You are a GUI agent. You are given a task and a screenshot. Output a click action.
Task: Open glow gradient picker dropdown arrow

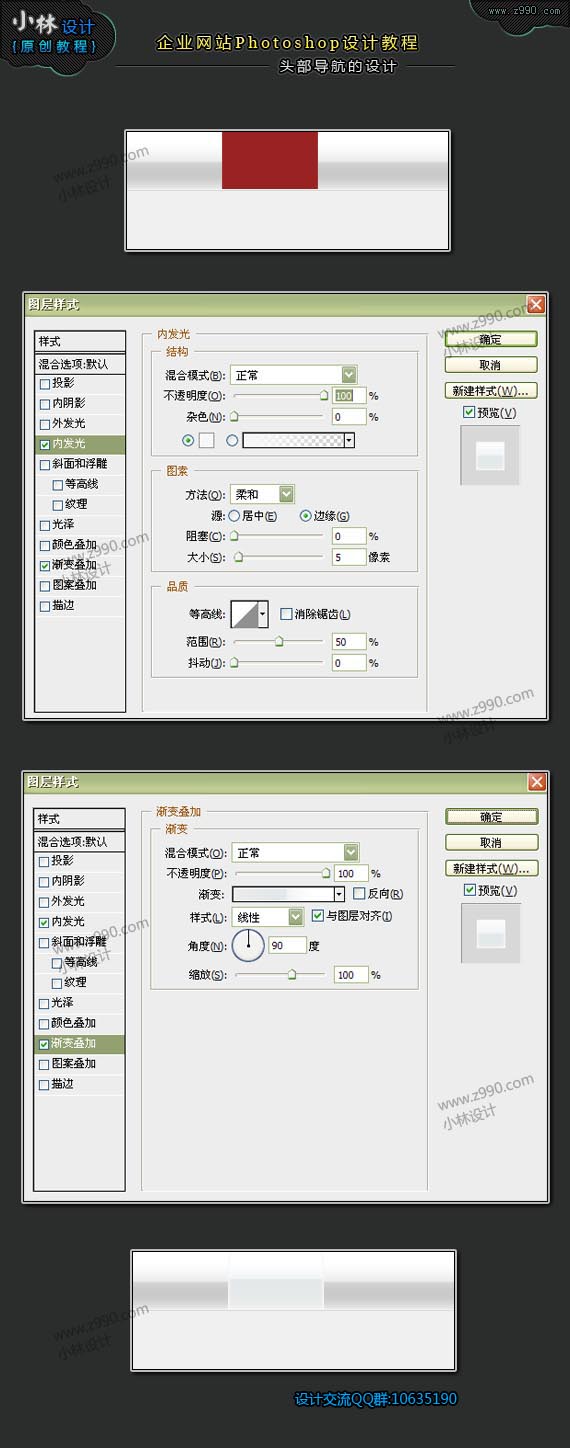(x=349, y=440)
